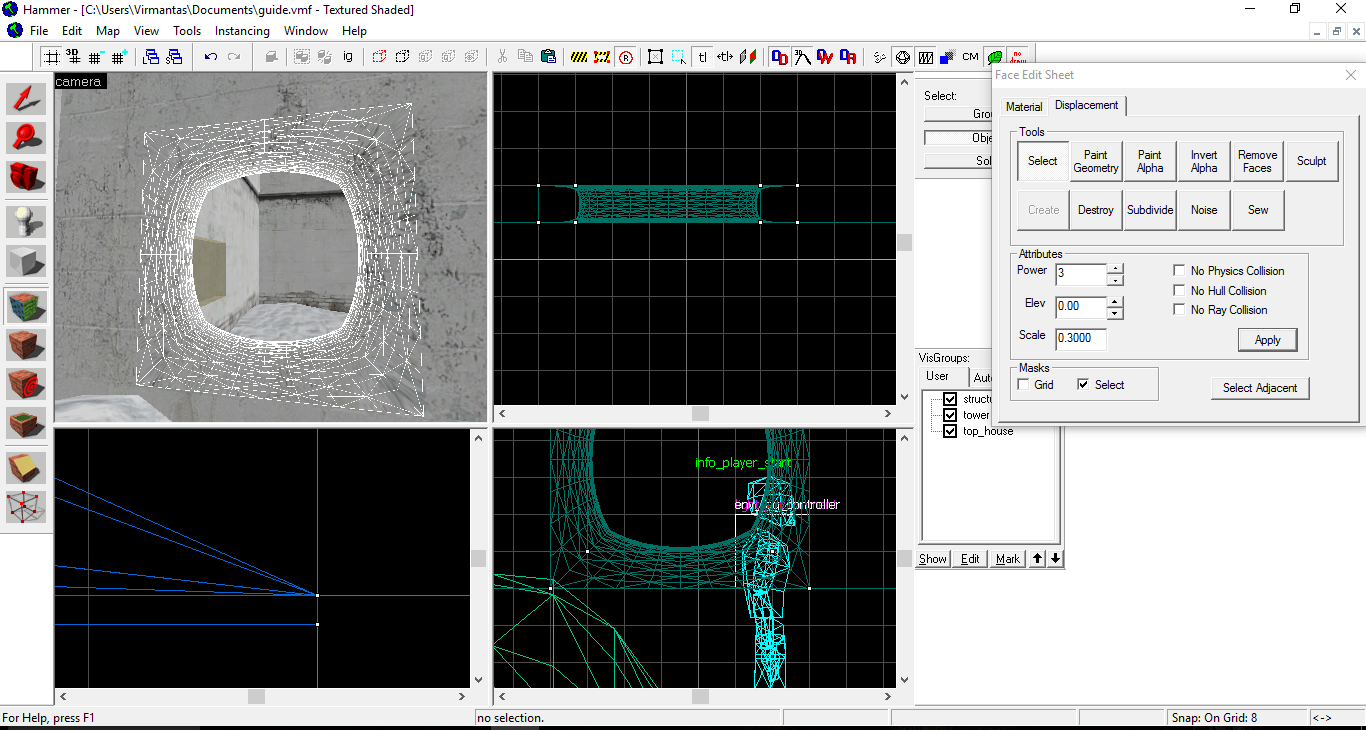This screenshot has height=730, width=1366.
Task: Select the Block tool gray cube
Action: (x=27, y=262)
